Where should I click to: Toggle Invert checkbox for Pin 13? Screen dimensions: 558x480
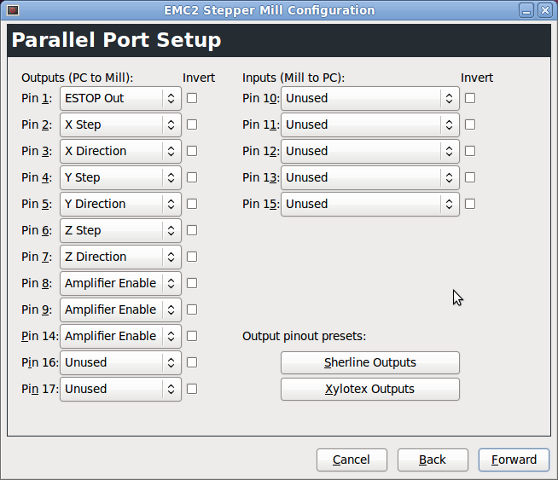coord(470,177)
